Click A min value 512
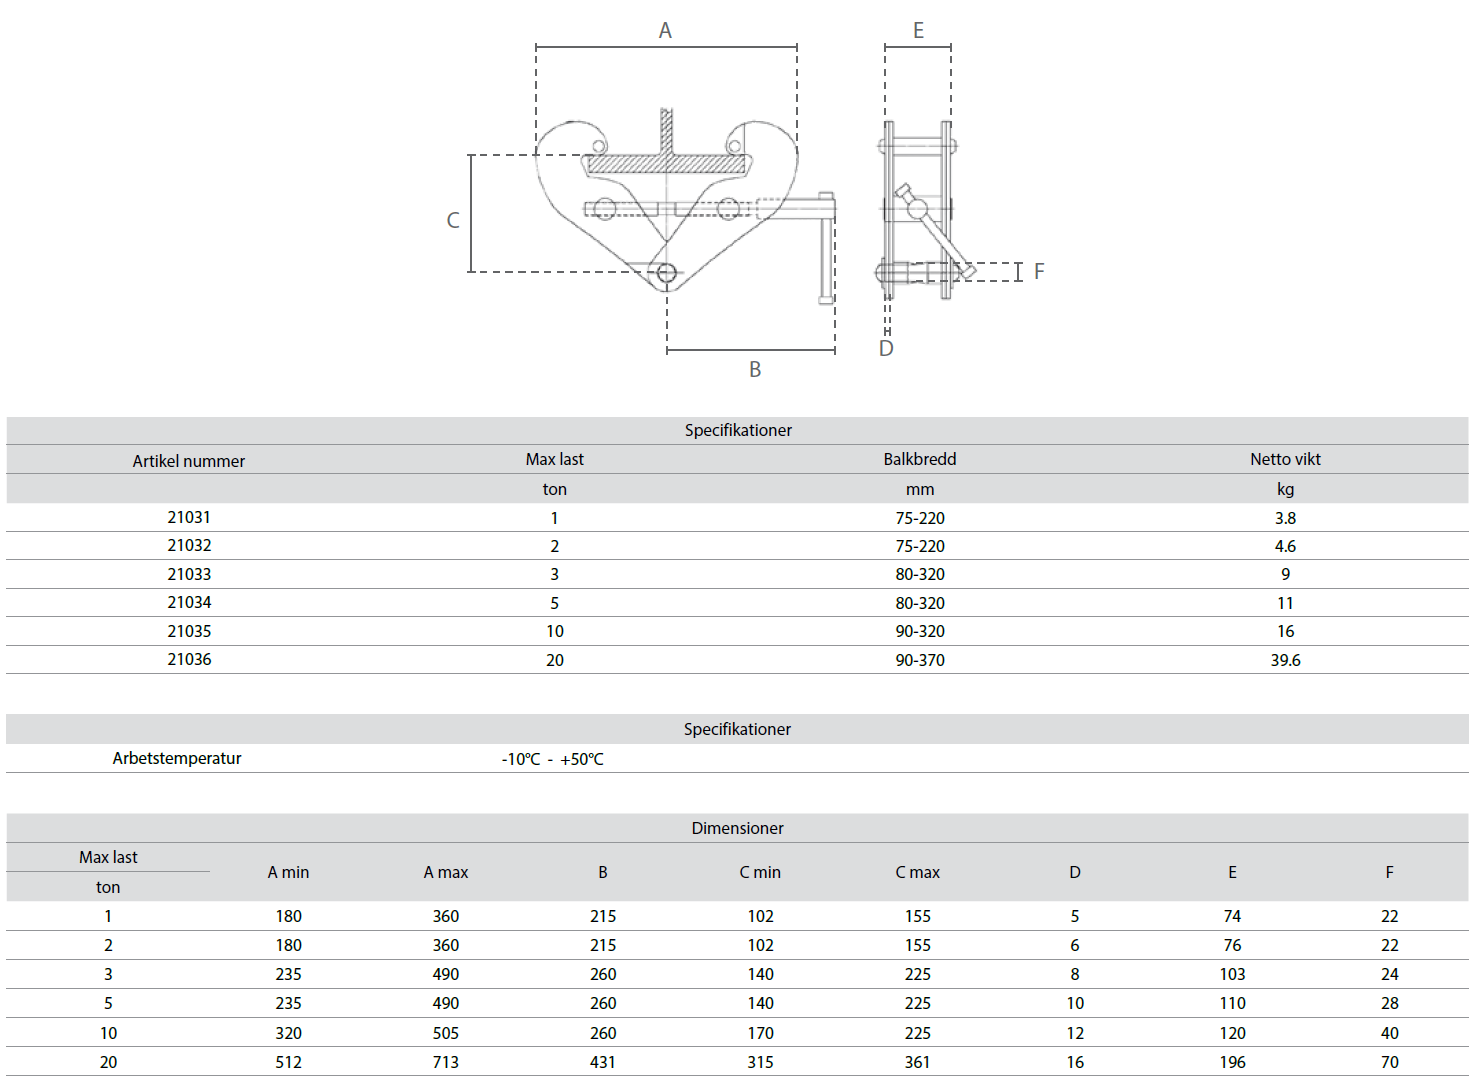This screenshot has height=1083, width=1477. click(x=288, y=1062)
